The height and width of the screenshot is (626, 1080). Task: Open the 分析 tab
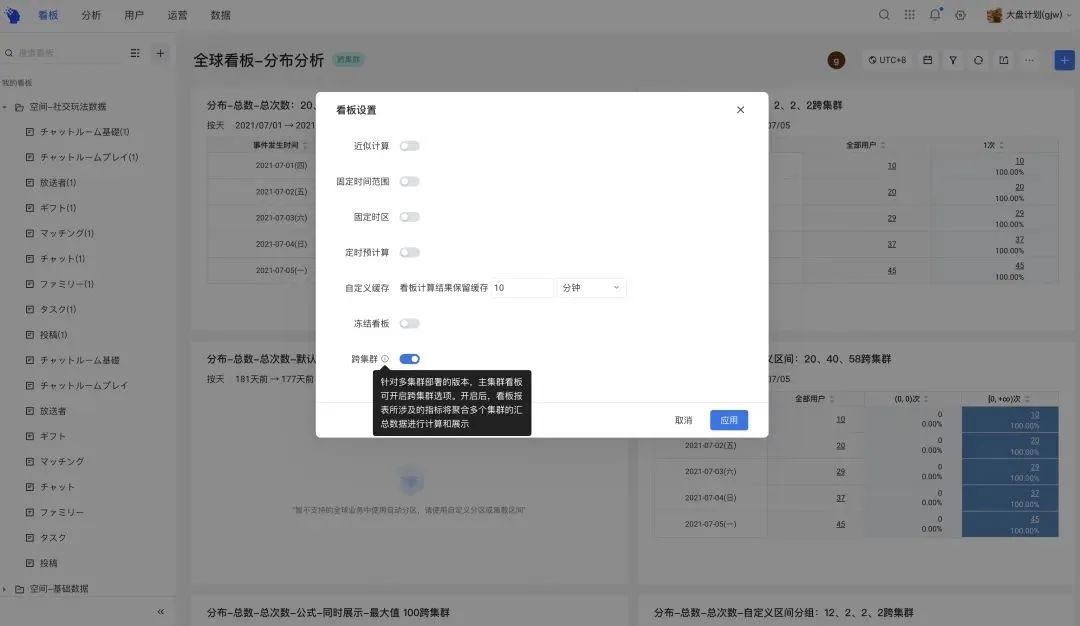(x=91, y=15)
